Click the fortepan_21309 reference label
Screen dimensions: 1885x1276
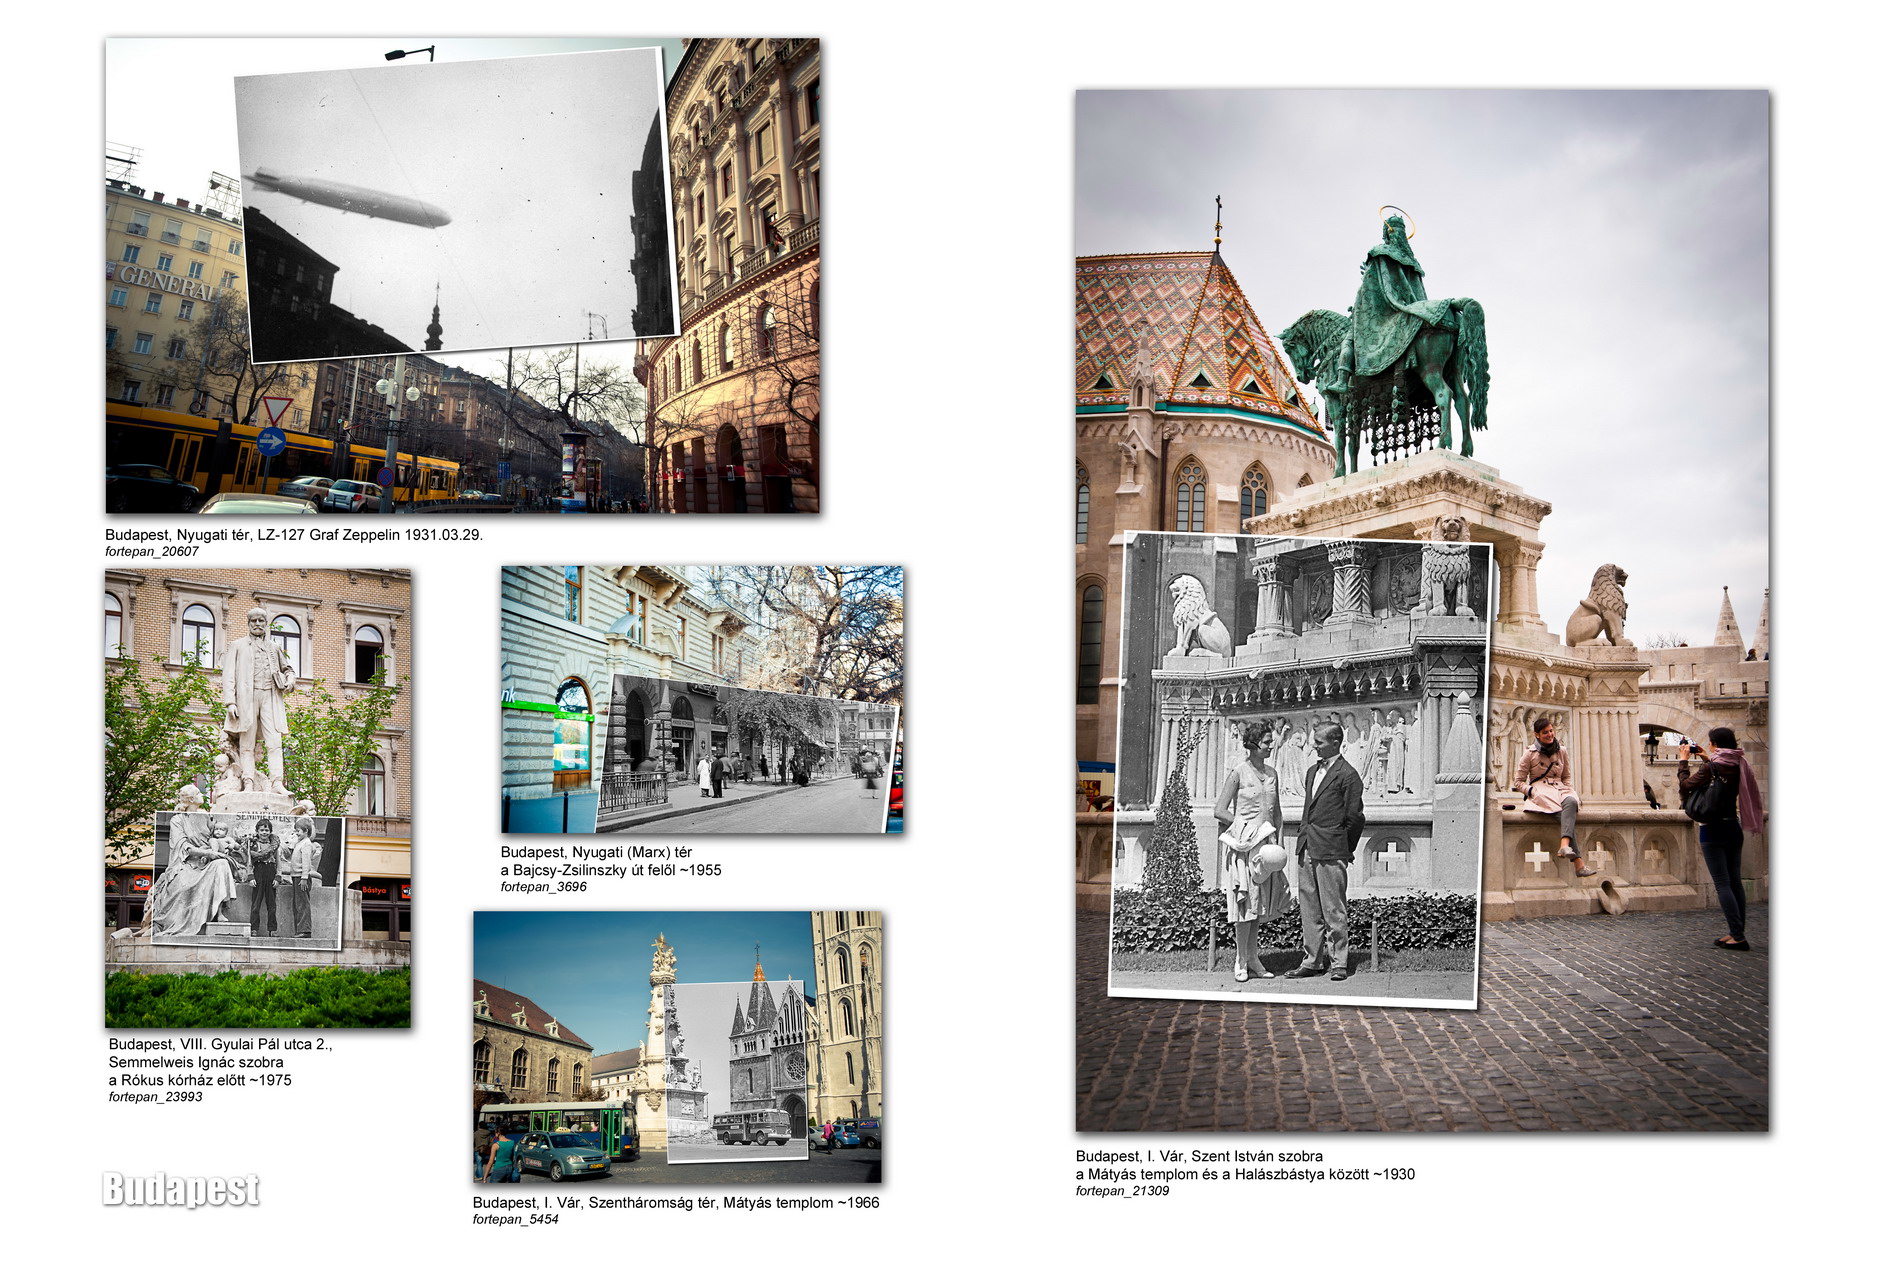click(x=1122, y=1191)
